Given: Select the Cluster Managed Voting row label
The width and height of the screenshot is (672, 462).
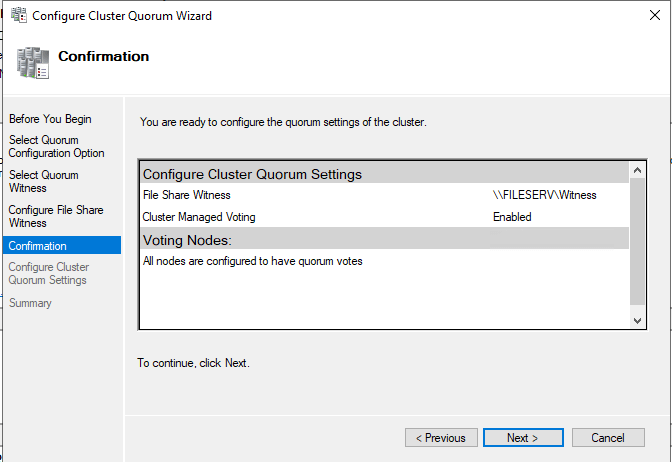Looking at the screenshot, I should [198, 216].
